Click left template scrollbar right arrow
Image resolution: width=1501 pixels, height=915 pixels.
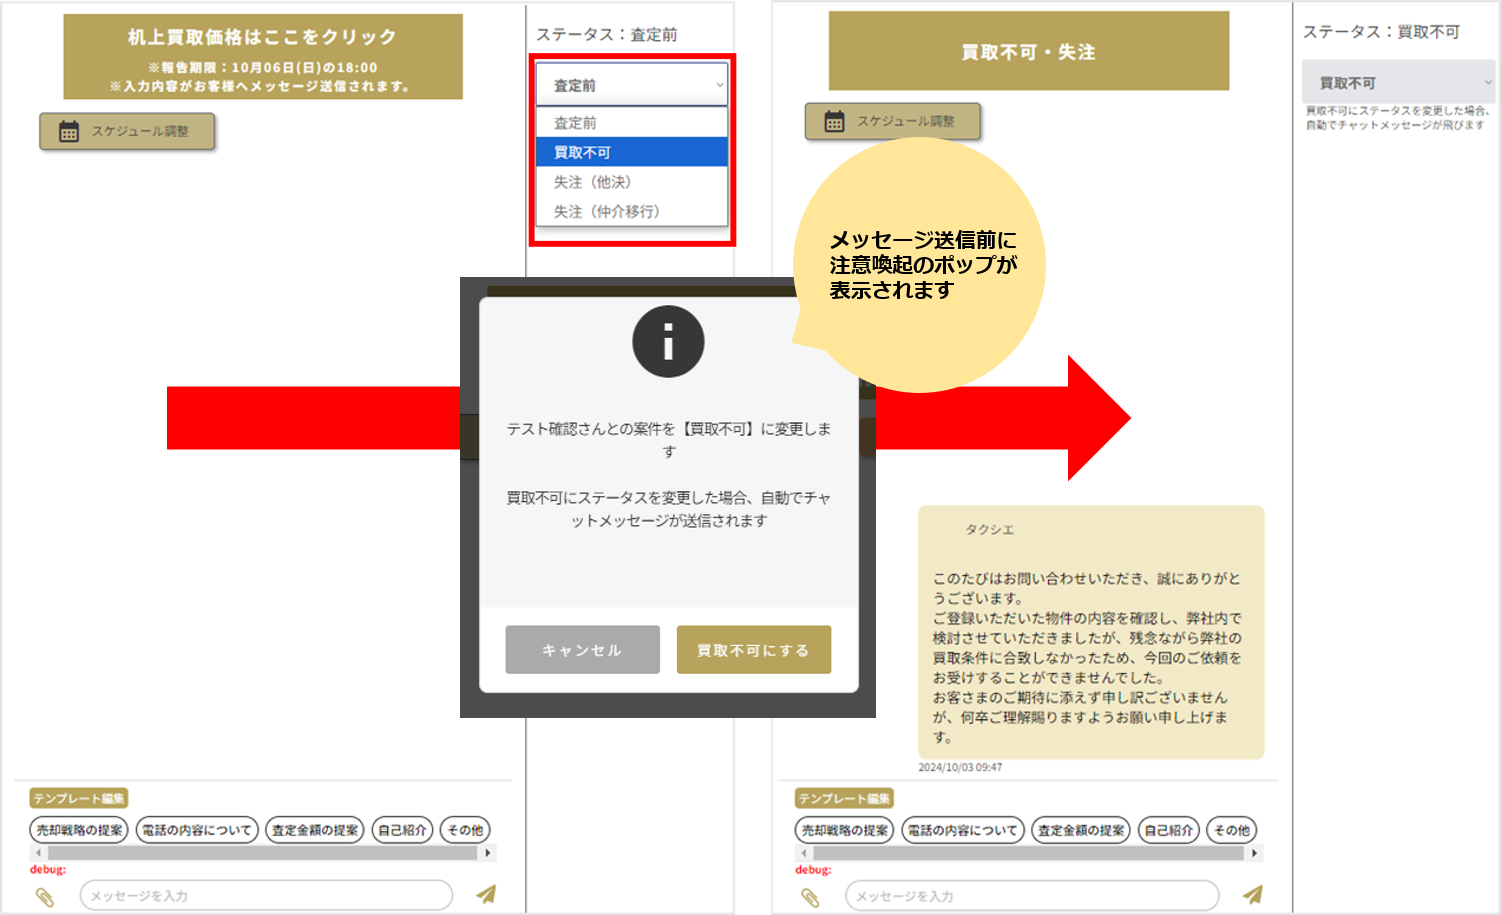[488, 853]
